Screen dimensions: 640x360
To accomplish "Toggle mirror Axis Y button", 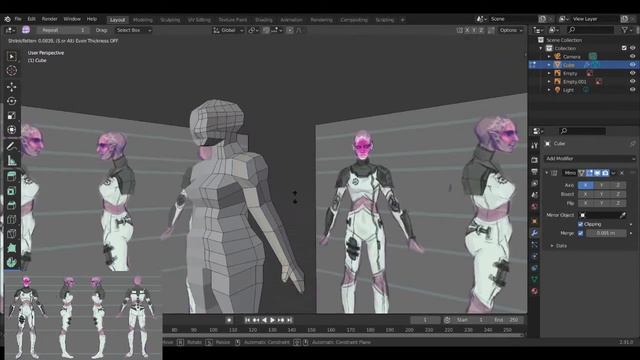I will [x=601, y=185].
